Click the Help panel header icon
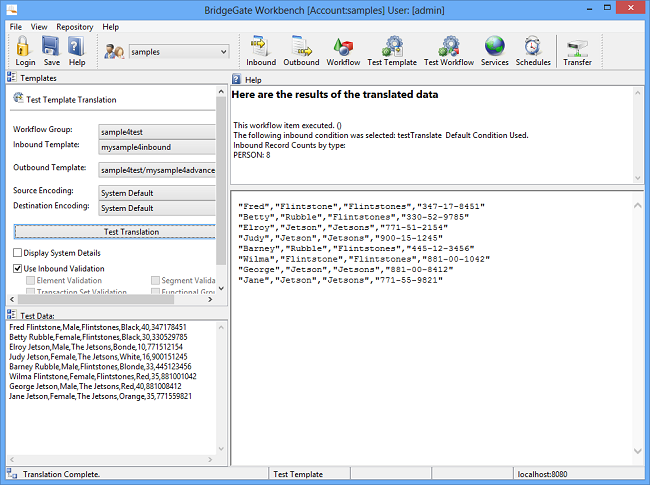The height and width of the screenshot is (485, 650). 236,79
